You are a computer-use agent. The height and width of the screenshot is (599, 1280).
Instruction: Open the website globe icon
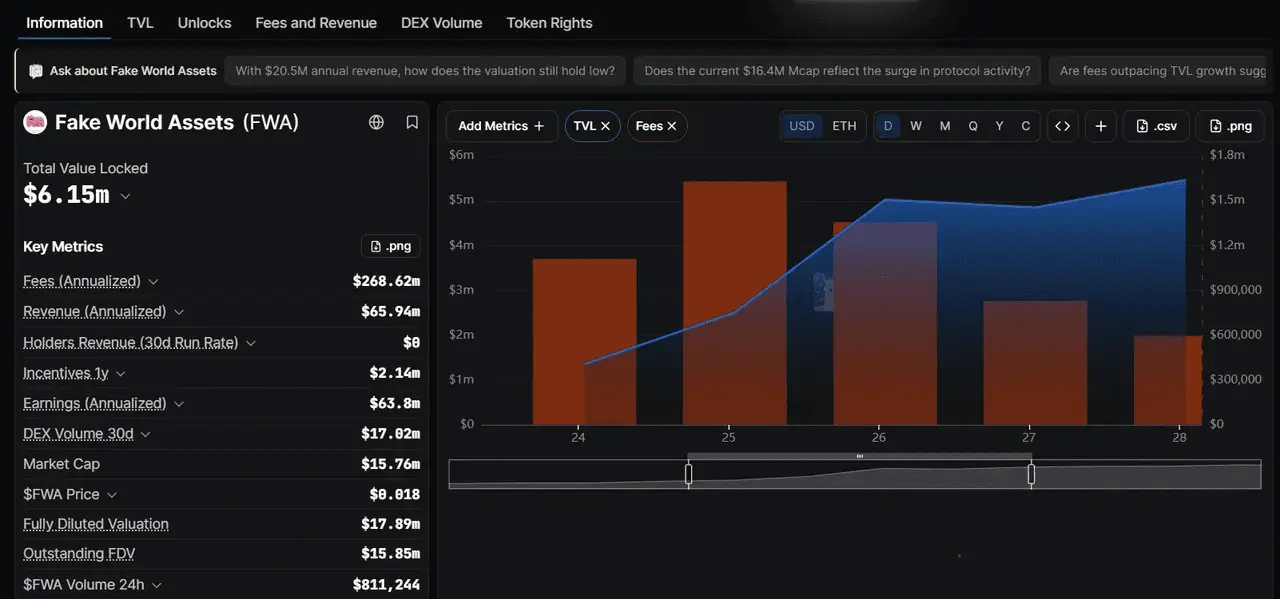[x=376, y=122]
